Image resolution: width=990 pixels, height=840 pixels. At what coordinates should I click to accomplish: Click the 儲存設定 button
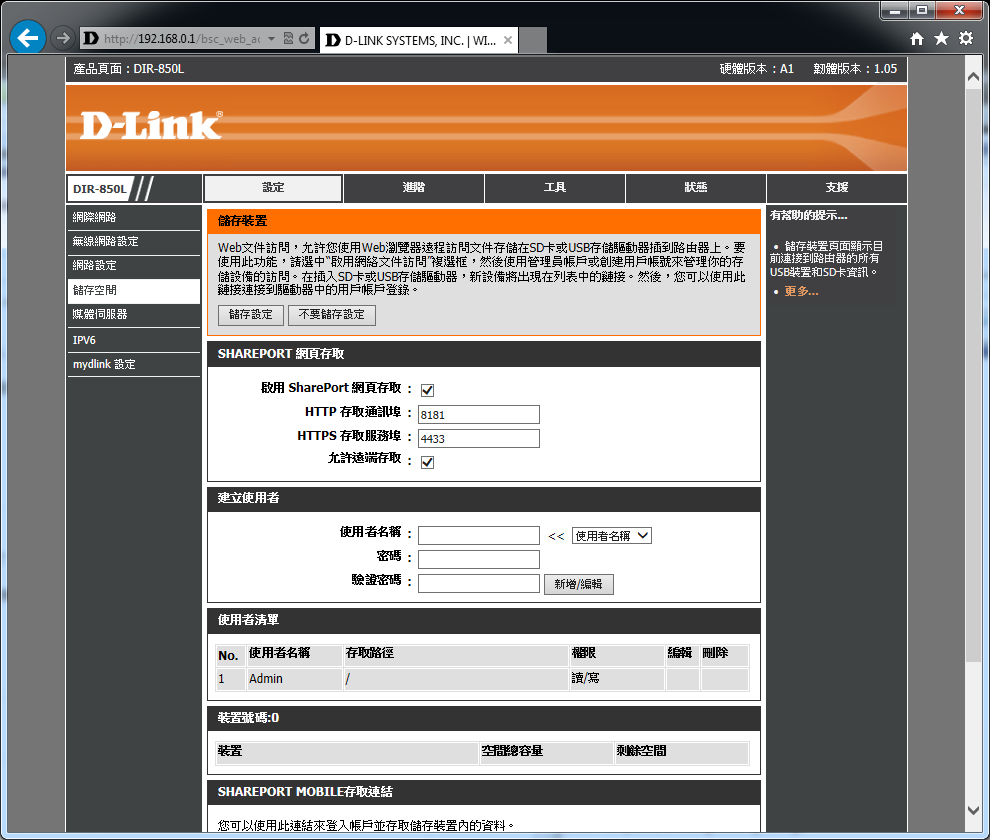(251, 315)
